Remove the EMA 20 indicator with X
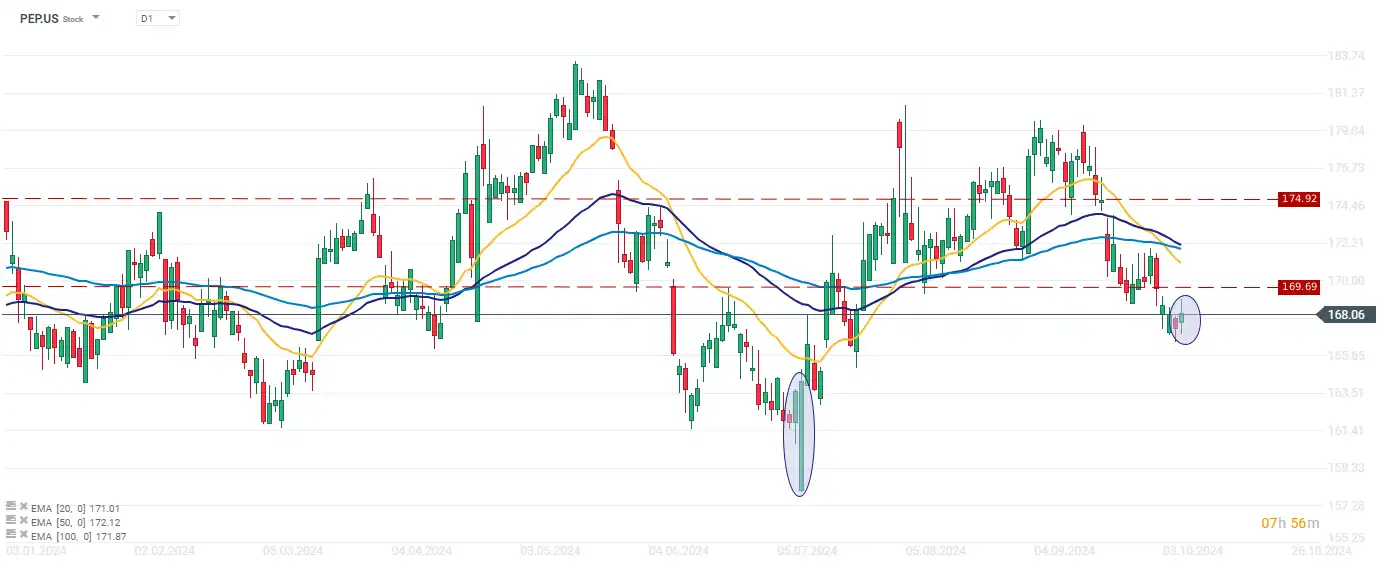The width and height of the screenshot is (1388, 568). [x=23, y=508]
